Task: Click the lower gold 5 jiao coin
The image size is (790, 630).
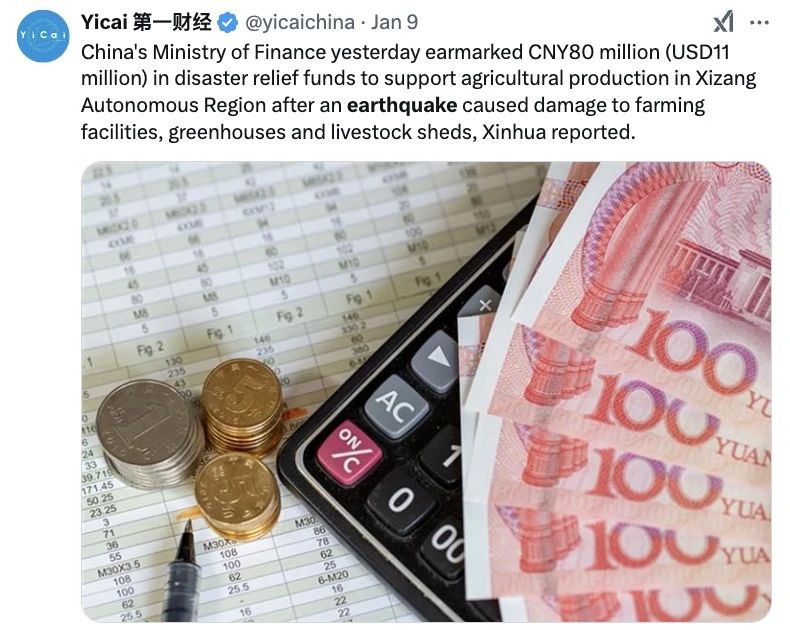Action: [x=237, y=495]
